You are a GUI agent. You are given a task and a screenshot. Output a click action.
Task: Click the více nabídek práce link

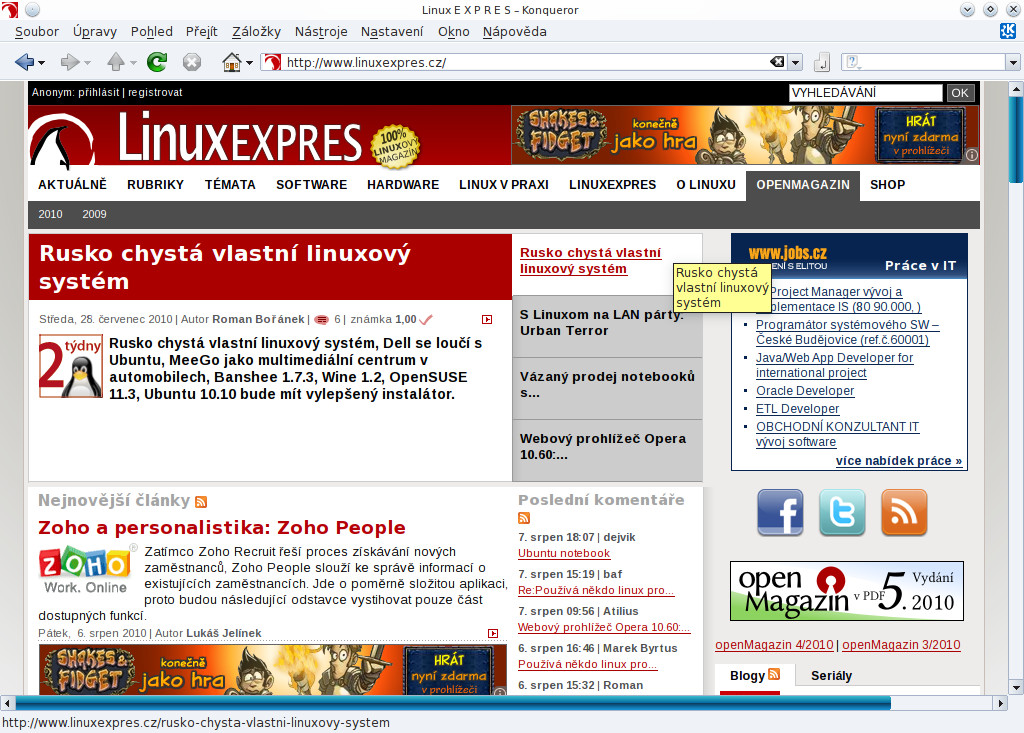click(899, 461)
